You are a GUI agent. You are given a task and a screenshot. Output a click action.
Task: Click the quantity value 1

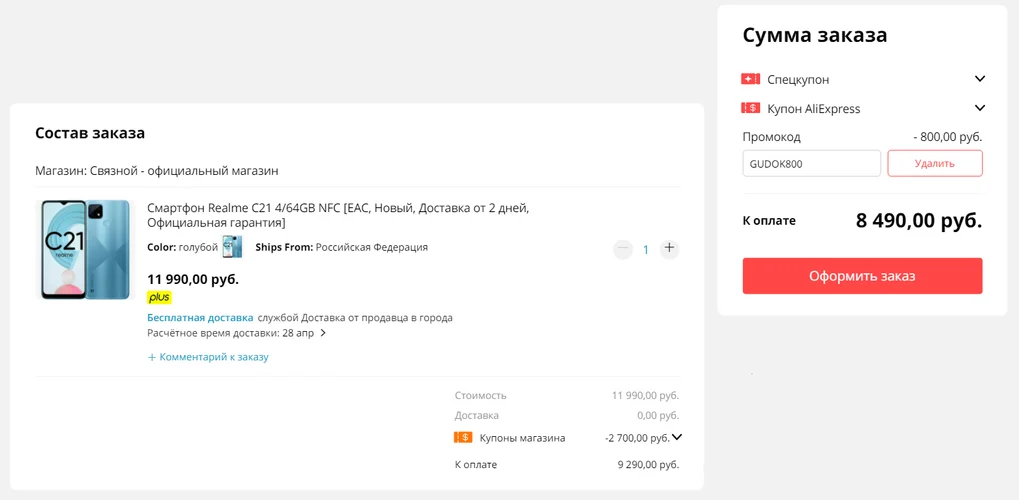[x=646, y=249]
